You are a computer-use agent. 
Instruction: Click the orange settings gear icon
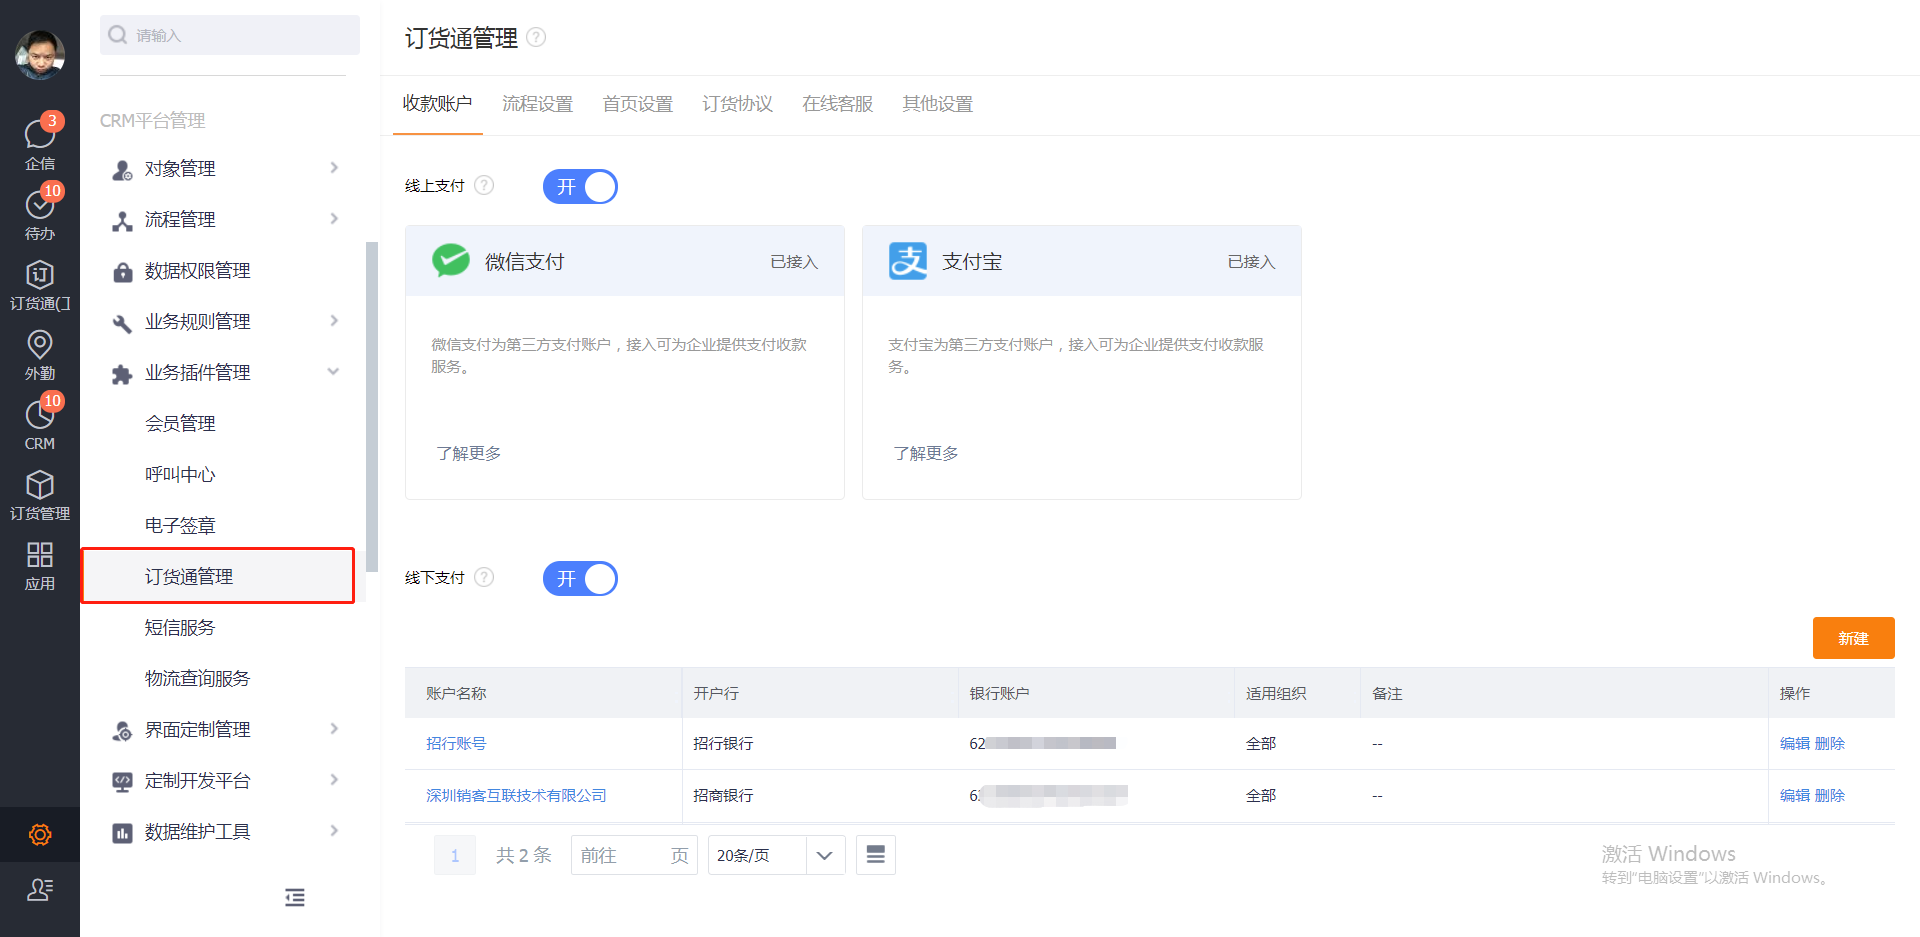(x=40, y=834)
